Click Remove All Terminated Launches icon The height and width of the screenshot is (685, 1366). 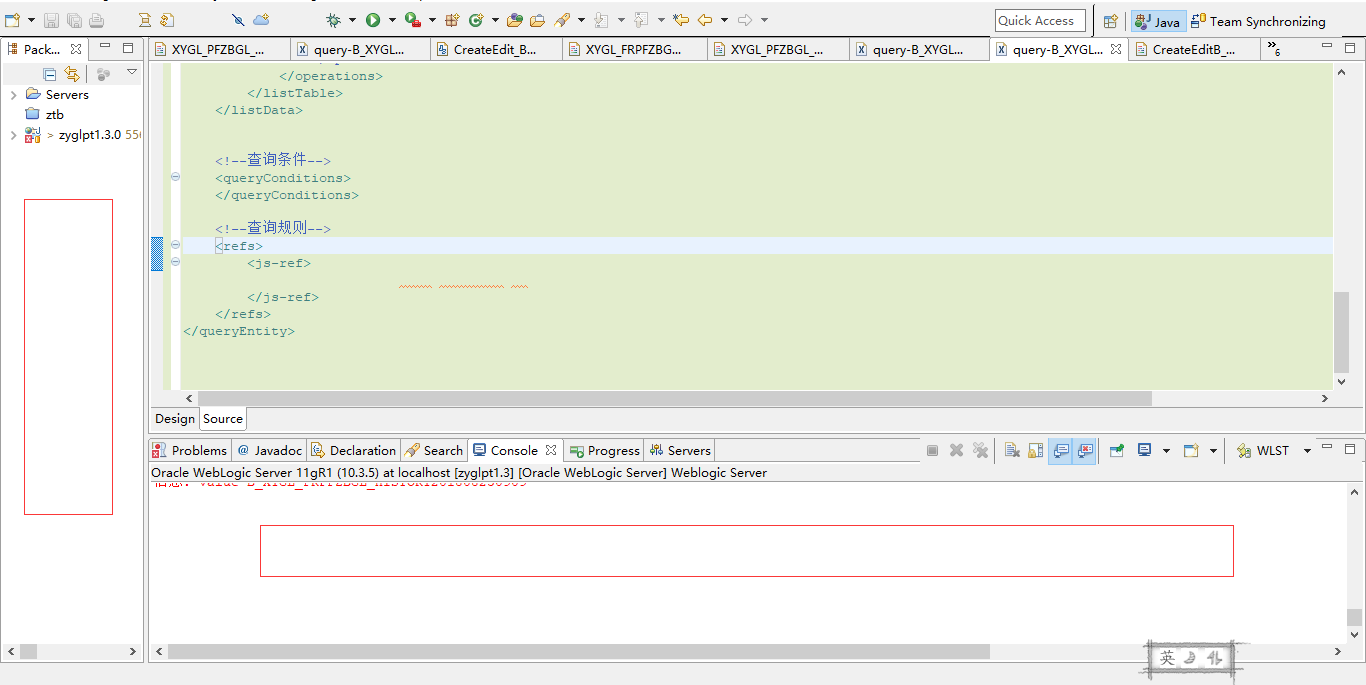pos(981,451)
